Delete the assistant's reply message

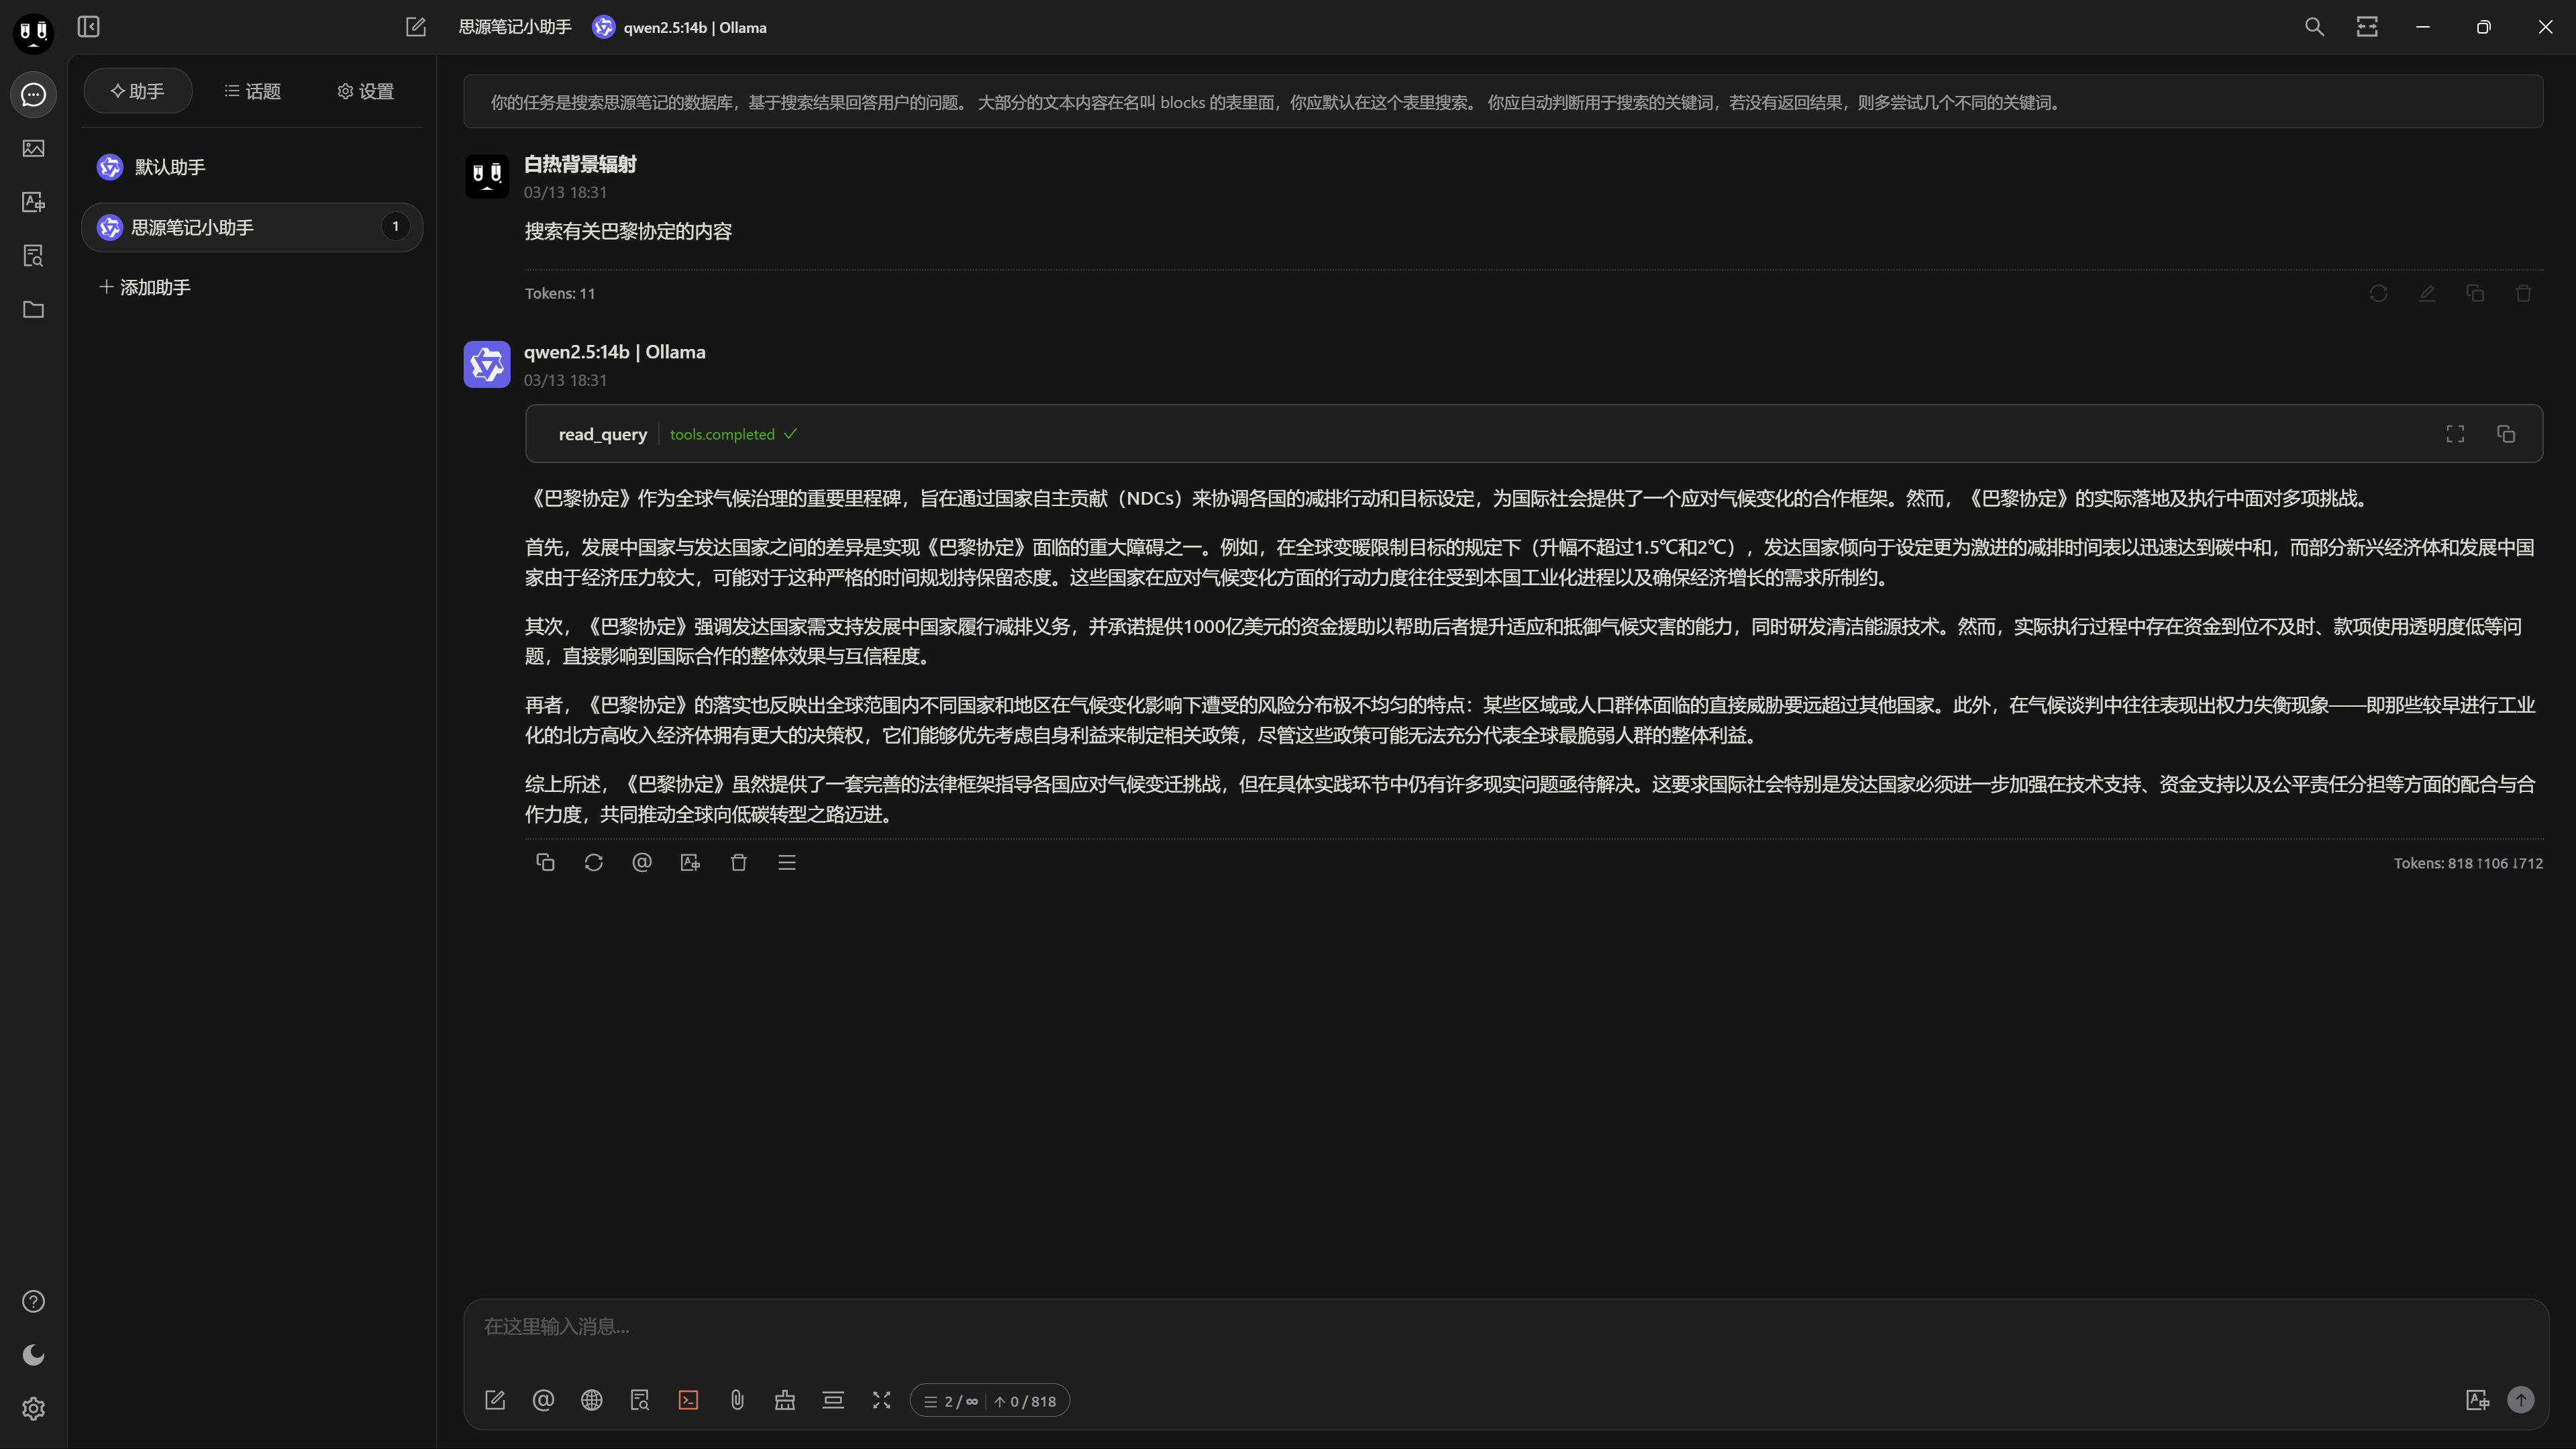(x=739, y=862)
